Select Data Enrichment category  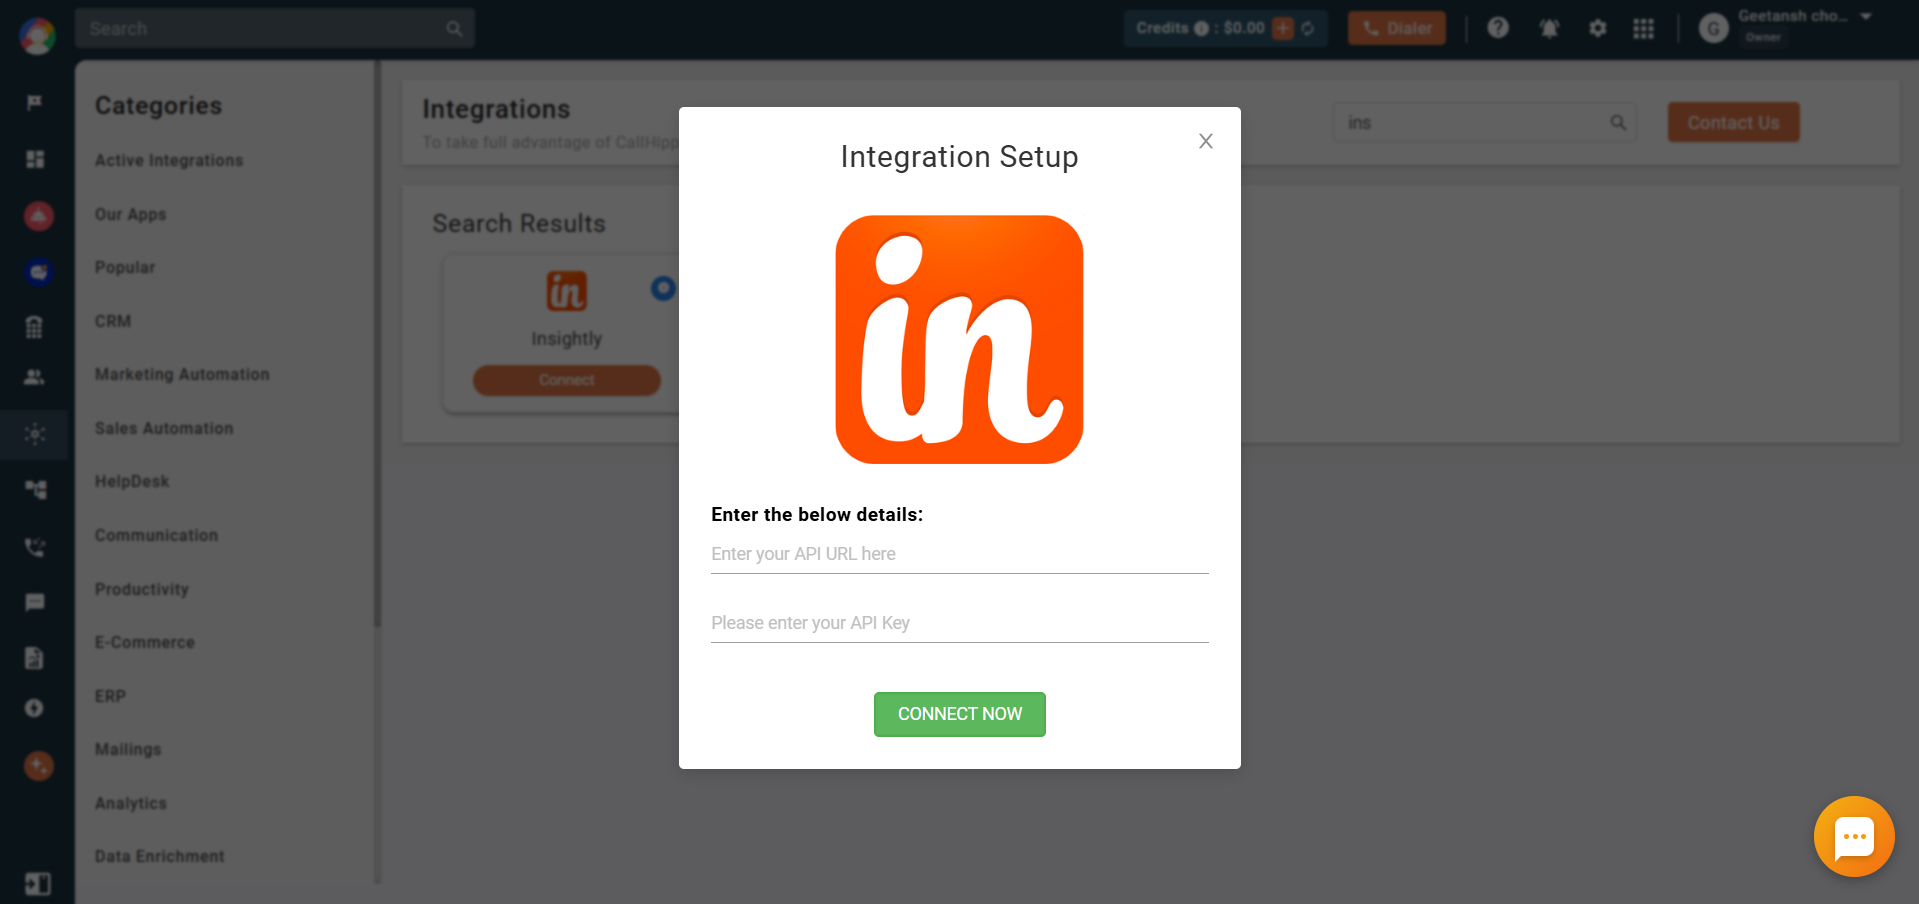[x=160, y=856]
